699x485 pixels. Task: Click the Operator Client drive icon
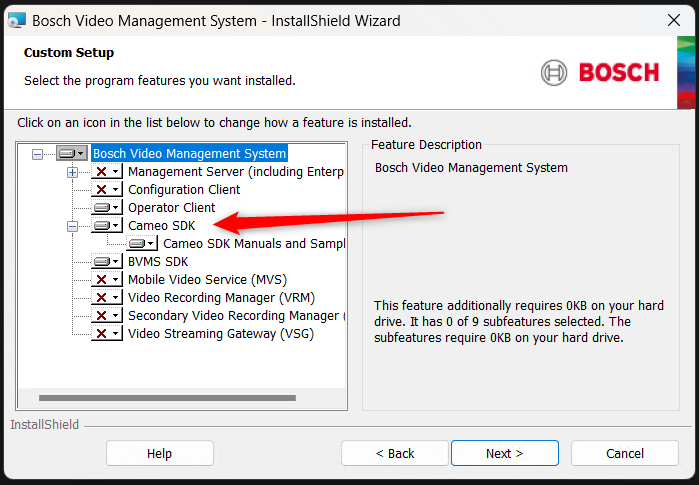(101, 208)
